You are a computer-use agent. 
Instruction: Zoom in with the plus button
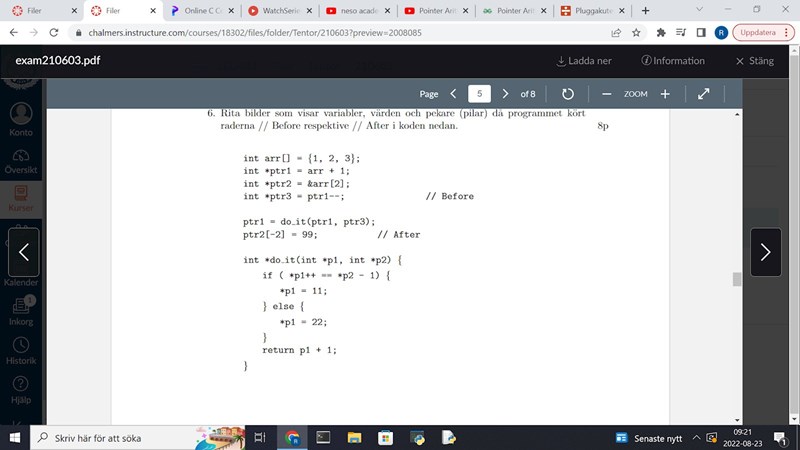(x=665, y=93)
